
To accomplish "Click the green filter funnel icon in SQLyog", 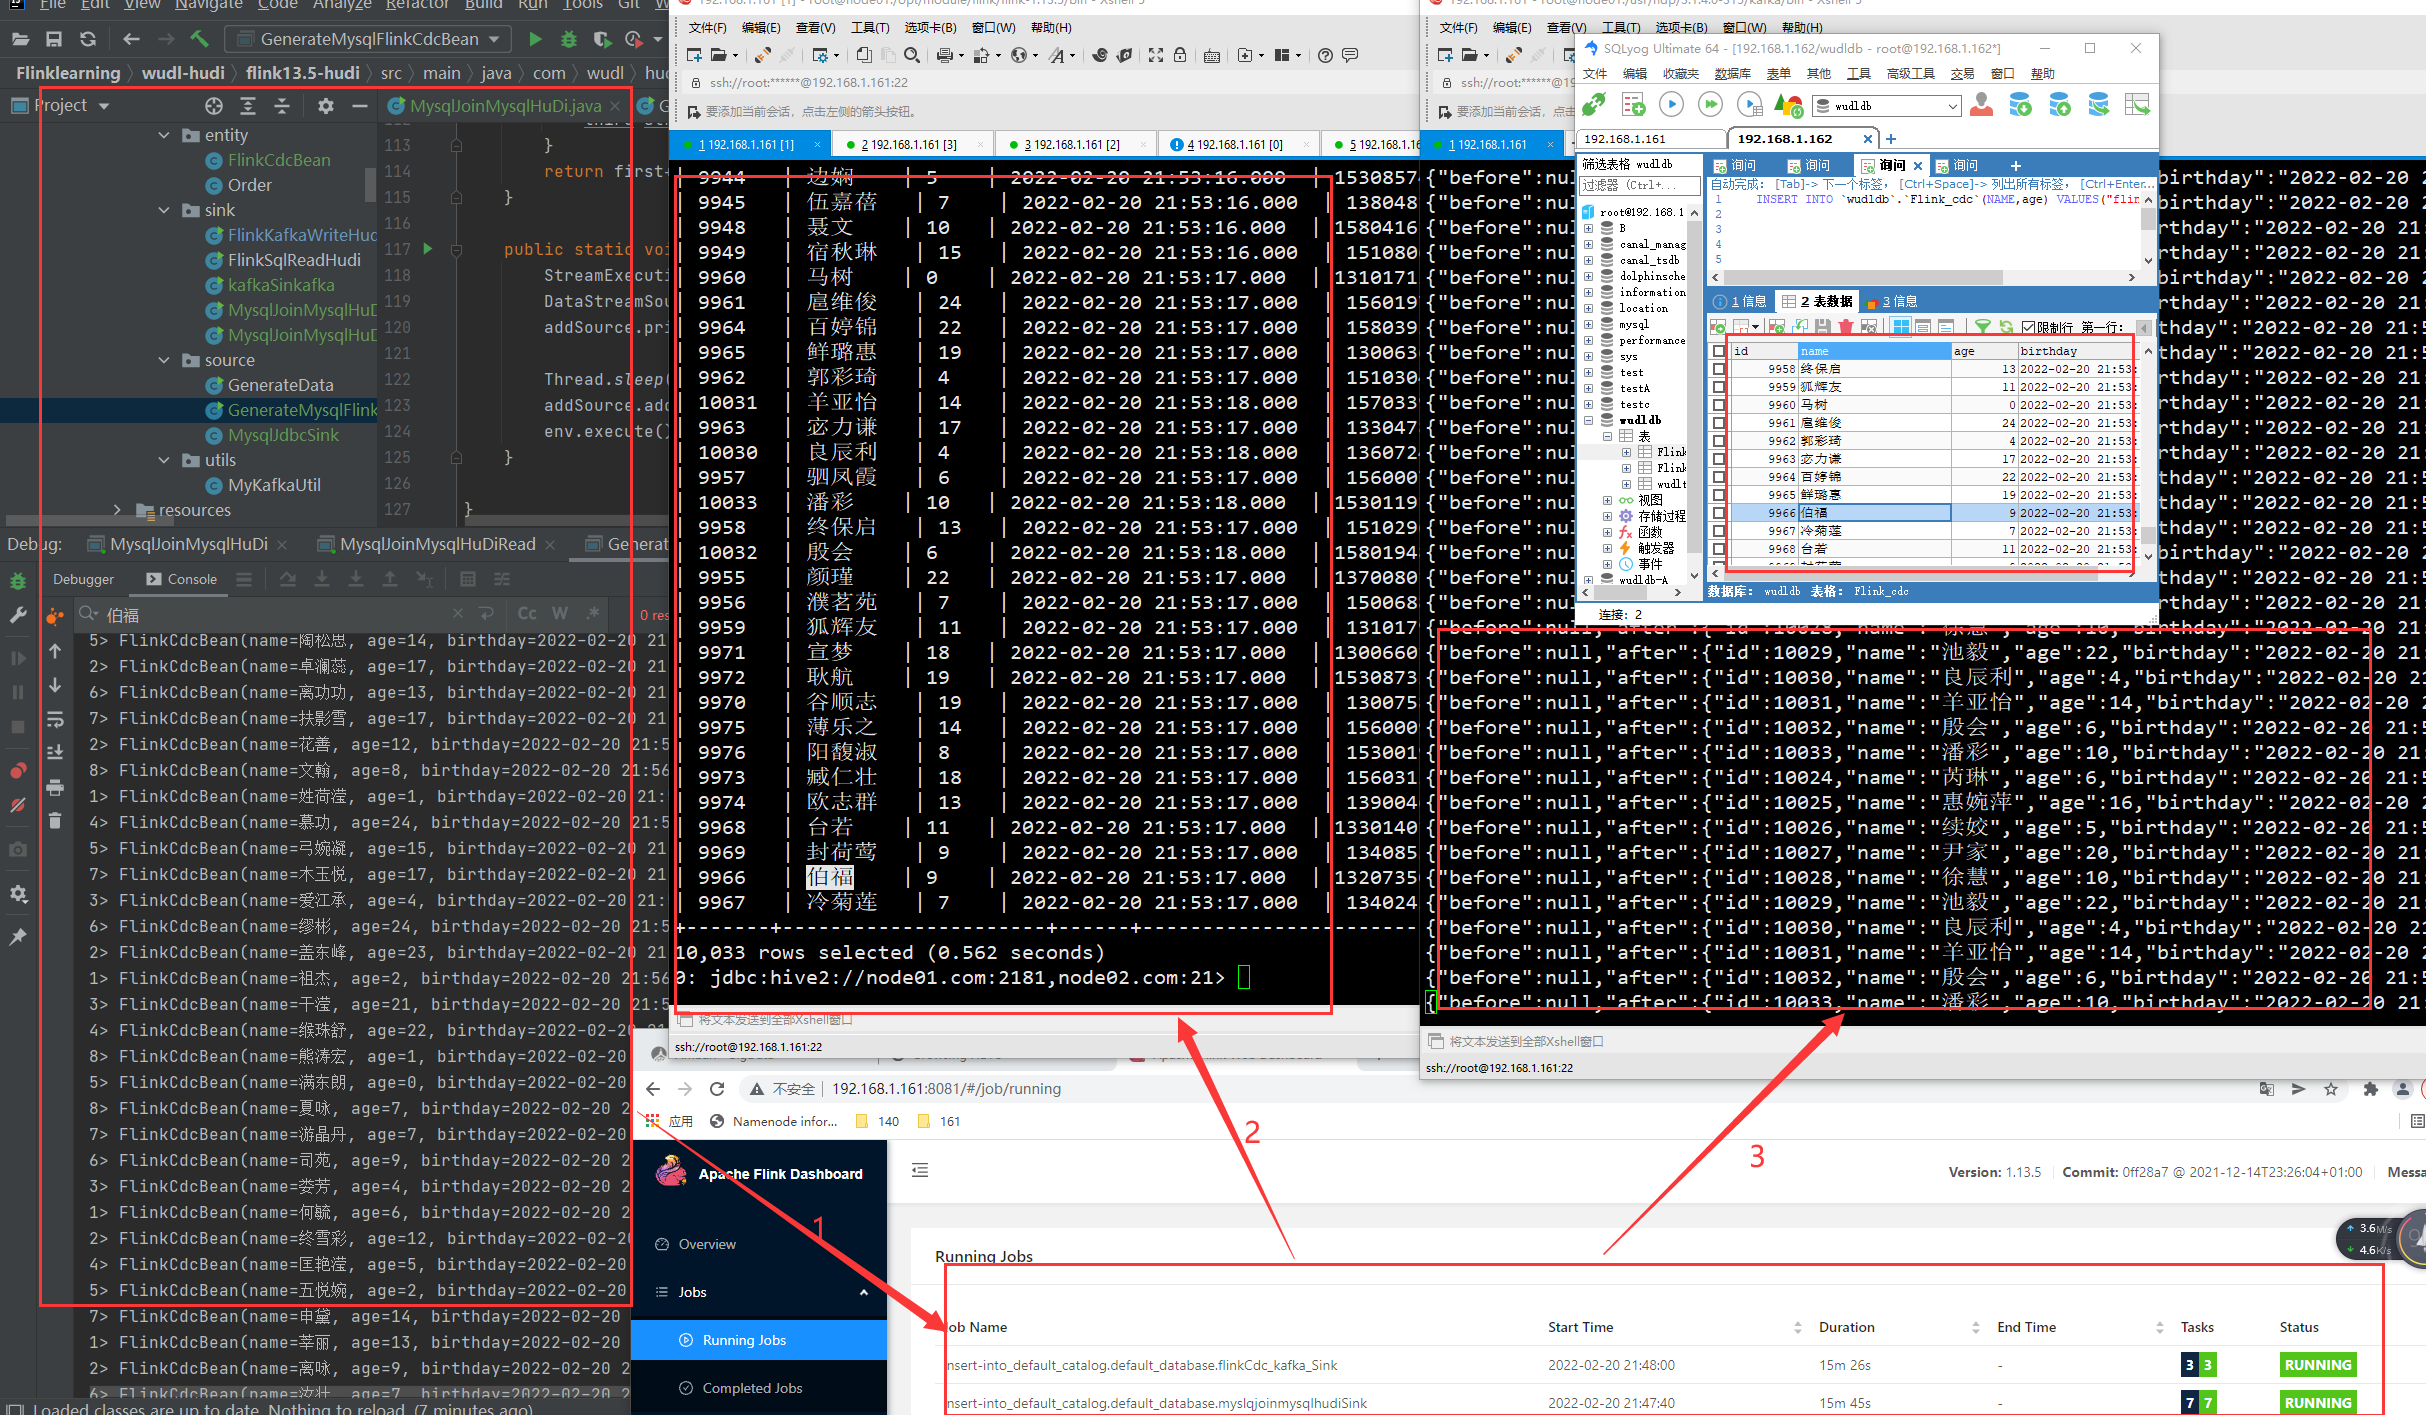I will [x=1982, y=326].
